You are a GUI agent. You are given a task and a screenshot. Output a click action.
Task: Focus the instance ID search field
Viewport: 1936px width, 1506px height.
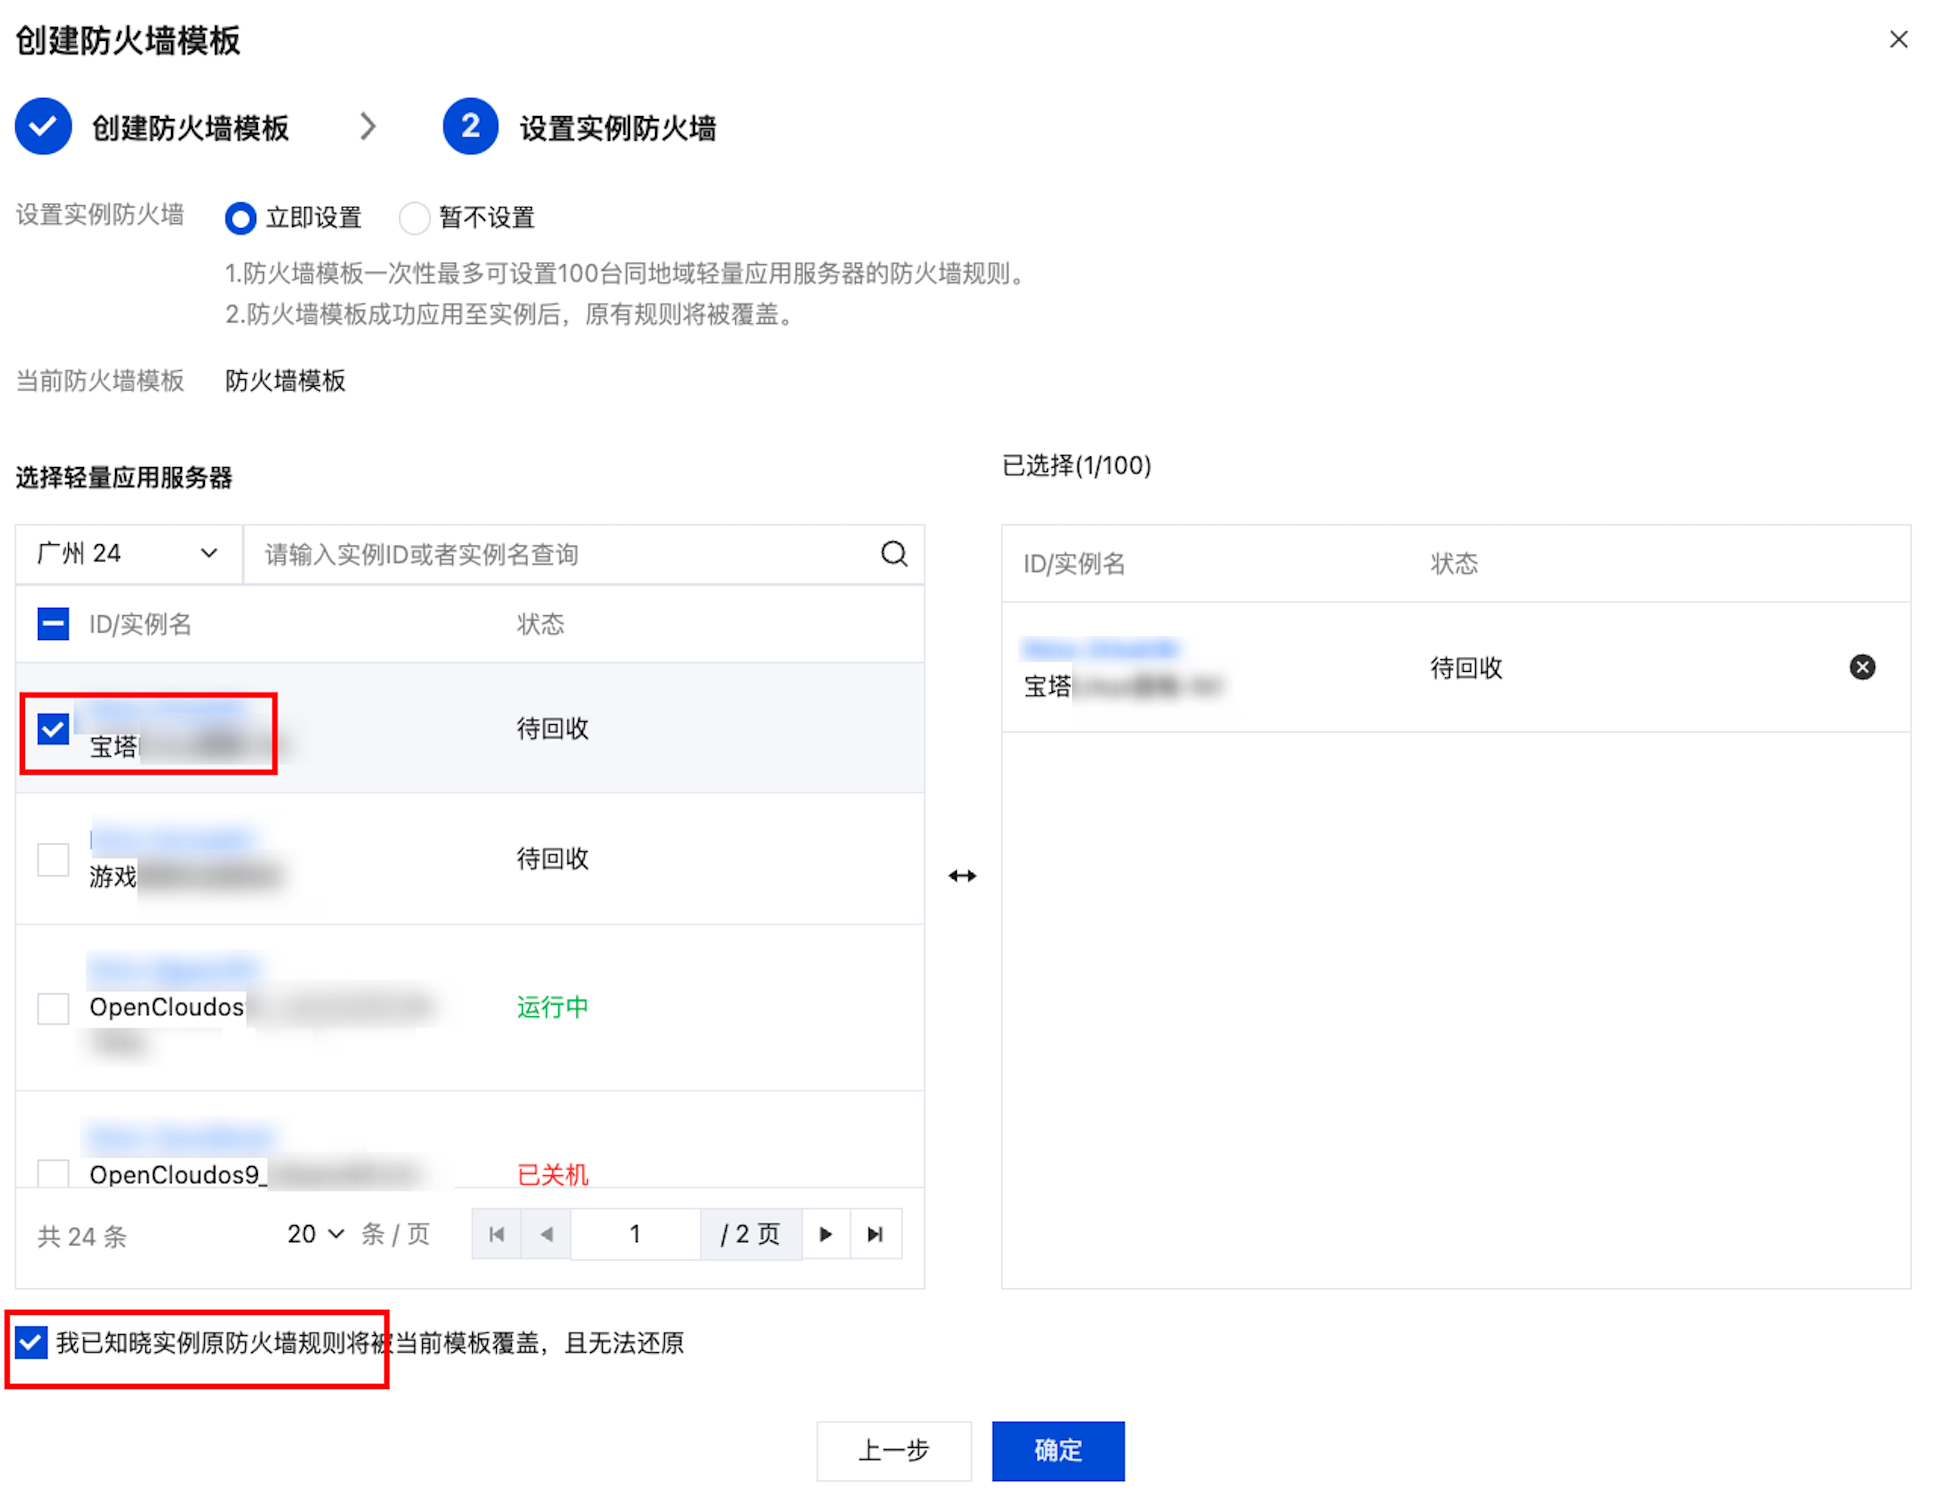(560, 554)
